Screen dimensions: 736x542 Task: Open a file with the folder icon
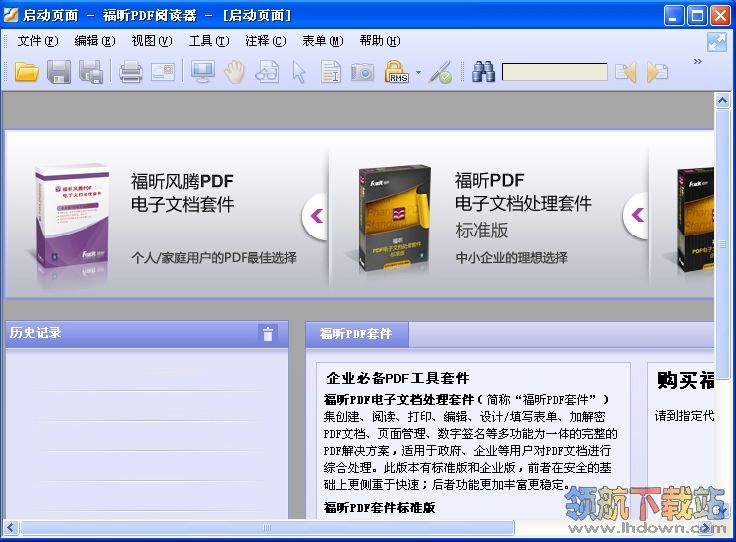coord(26,72)
